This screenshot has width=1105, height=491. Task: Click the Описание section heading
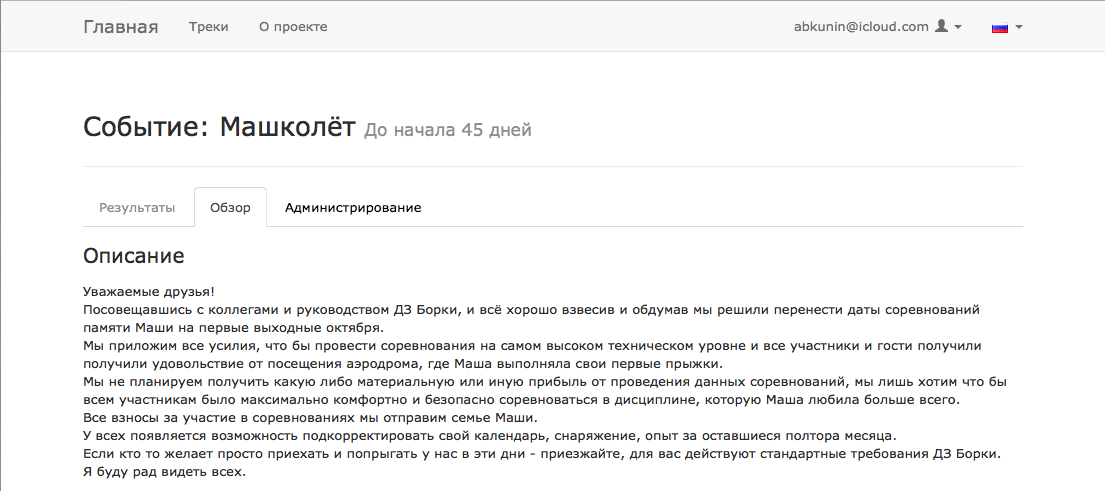coord(134,255)
